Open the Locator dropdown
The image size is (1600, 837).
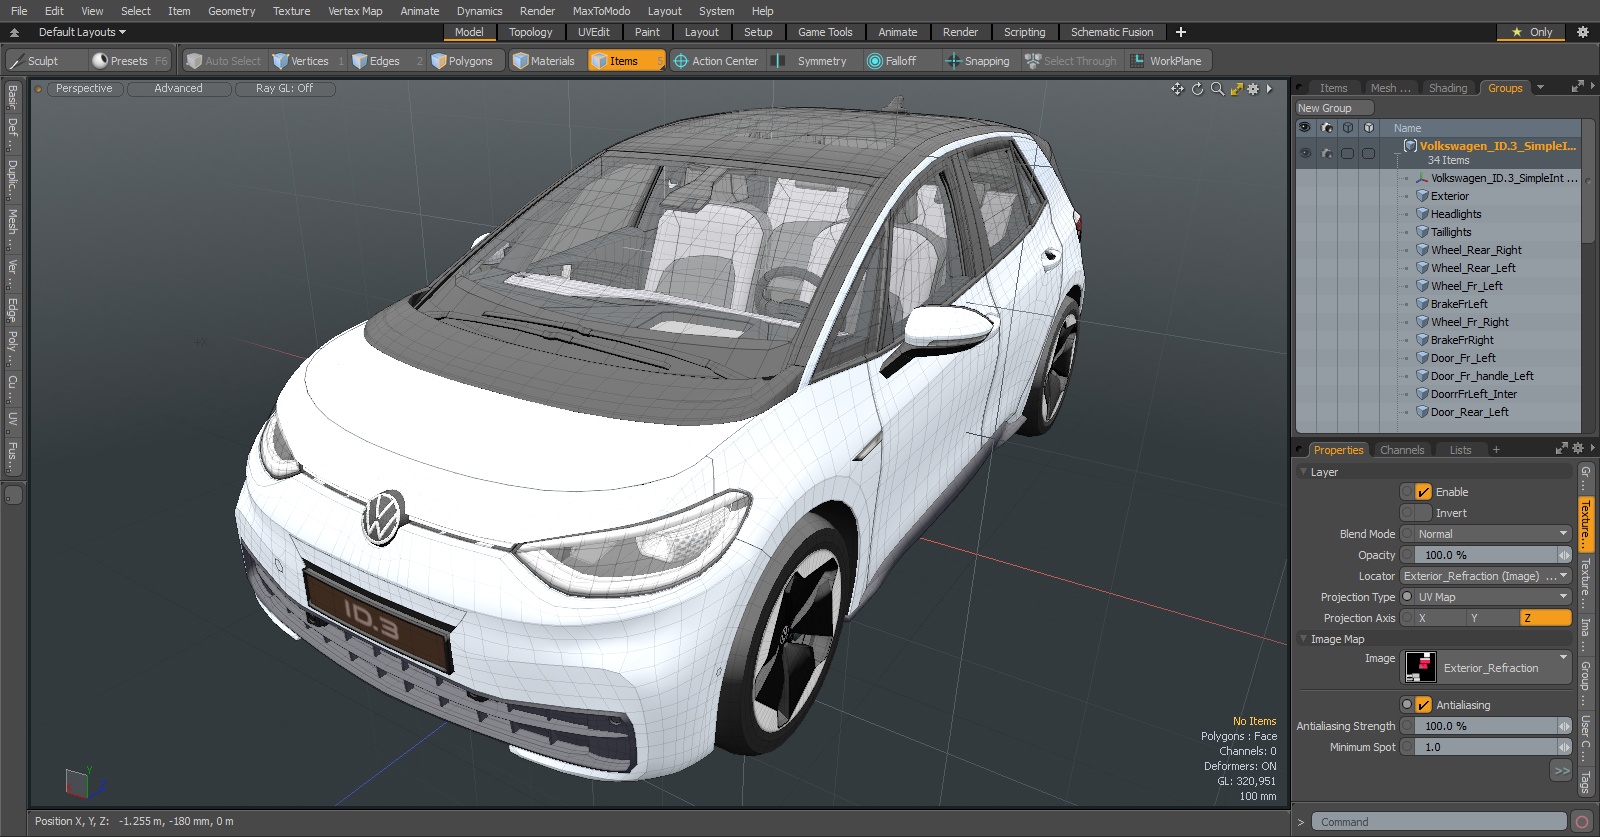click(x=1485, y=576)
